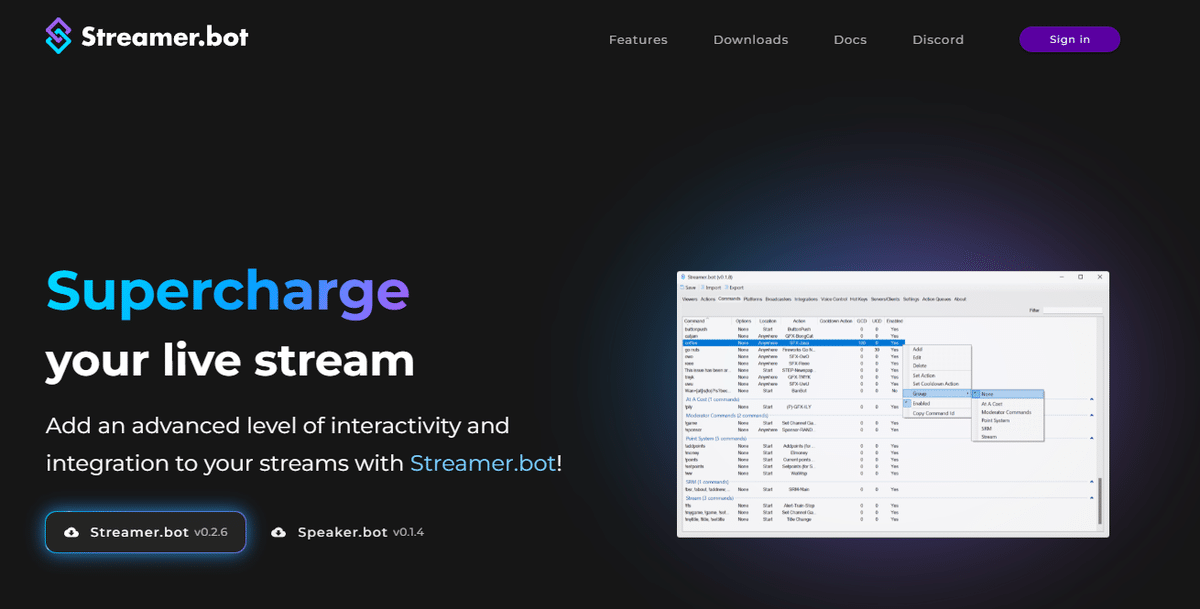Collapse the Point System group arrow
The width and height of the screenshot is (1200, 609).
pyautogui.click(x=1092, y=438)
